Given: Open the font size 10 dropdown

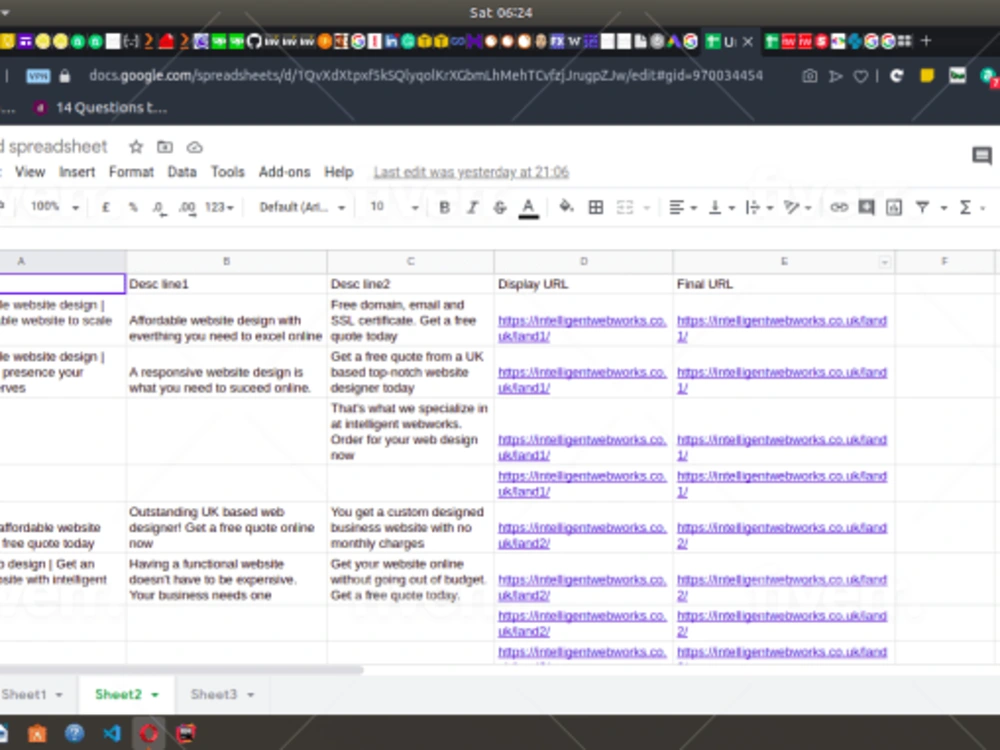Looking at the screenshot, I should 394,207.
